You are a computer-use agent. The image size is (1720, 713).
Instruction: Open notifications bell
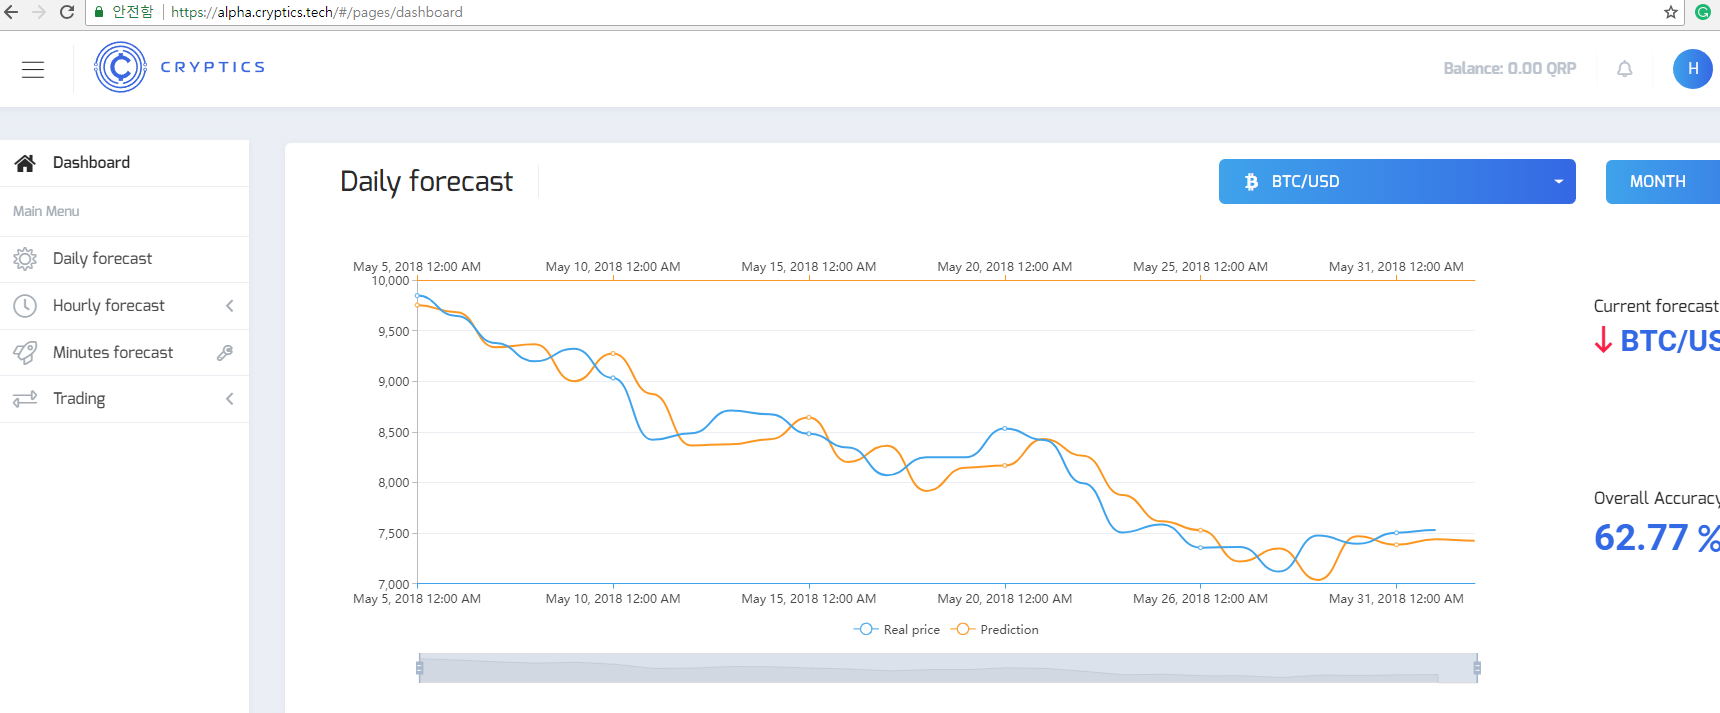click(x=1625, y=69)
